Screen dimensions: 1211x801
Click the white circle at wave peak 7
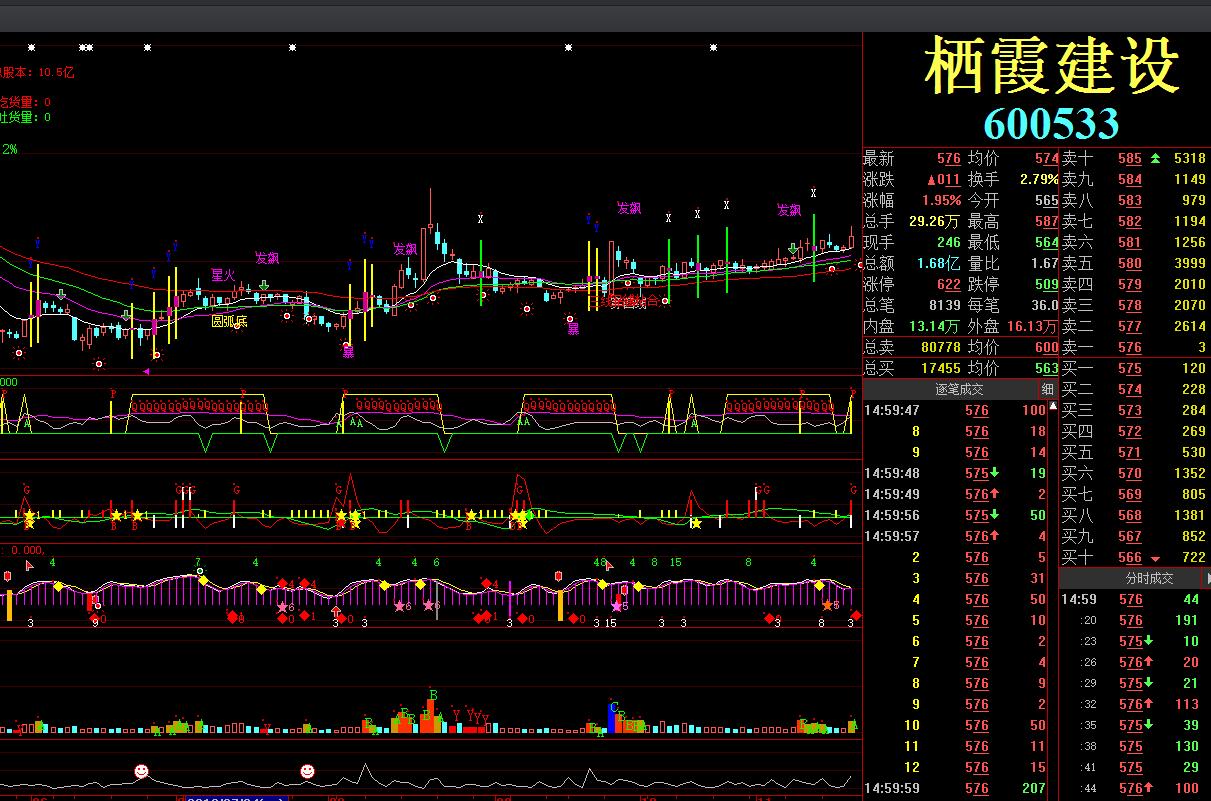(x=200, y=571)
